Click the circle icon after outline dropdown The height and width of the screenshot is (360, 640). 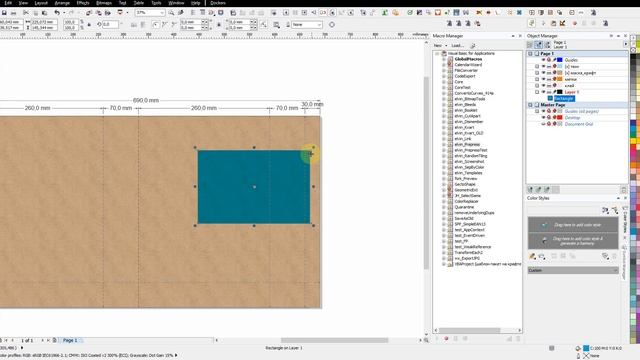coord(332,25)
